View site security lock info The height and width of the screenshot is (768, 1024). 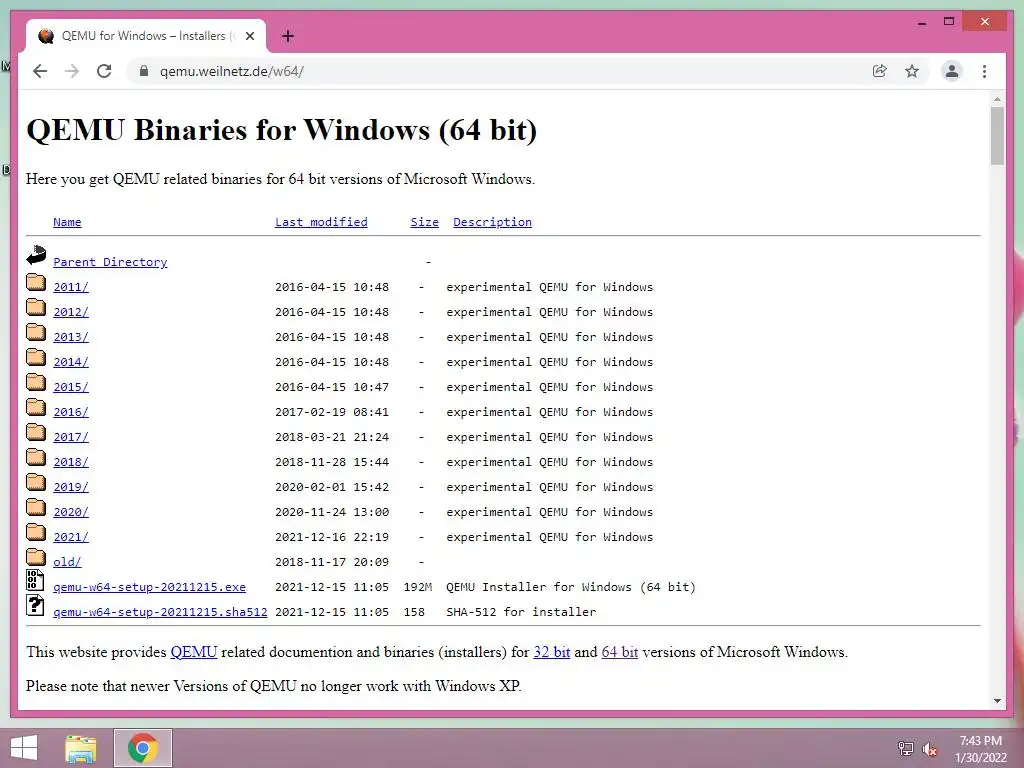144,71
